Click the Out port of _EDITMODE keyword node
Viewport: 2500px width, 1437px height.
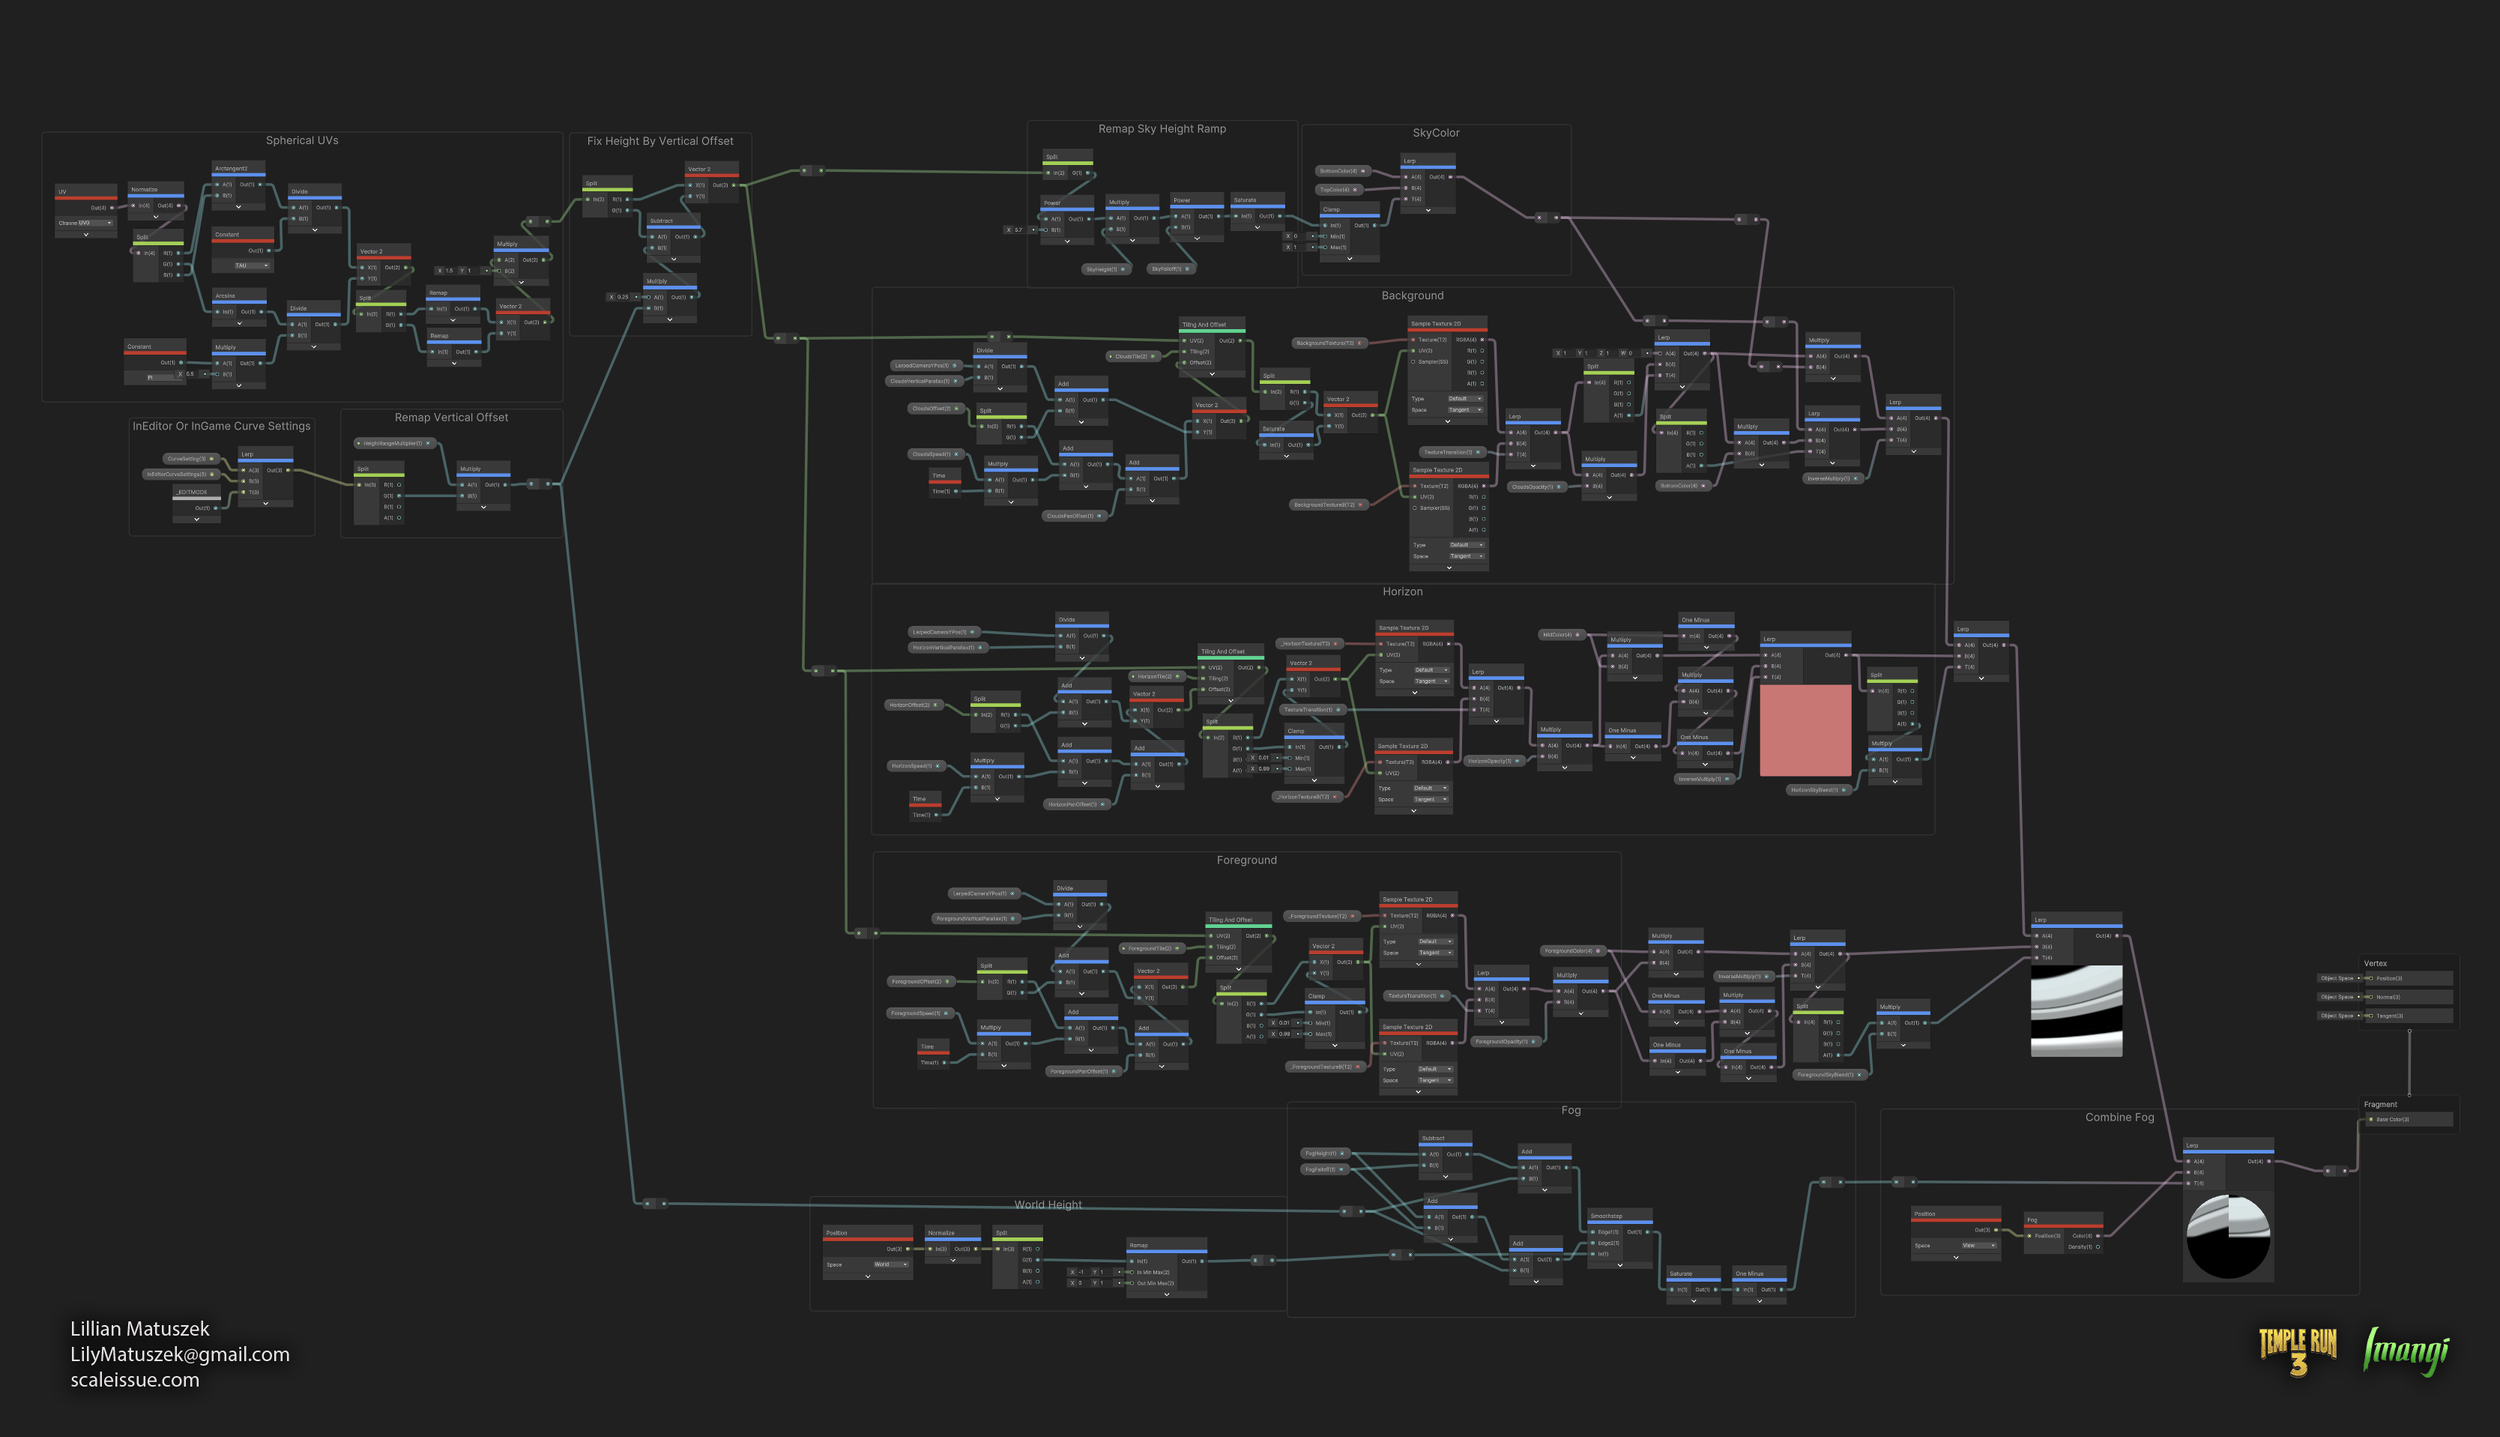click(x=215, y=508)
